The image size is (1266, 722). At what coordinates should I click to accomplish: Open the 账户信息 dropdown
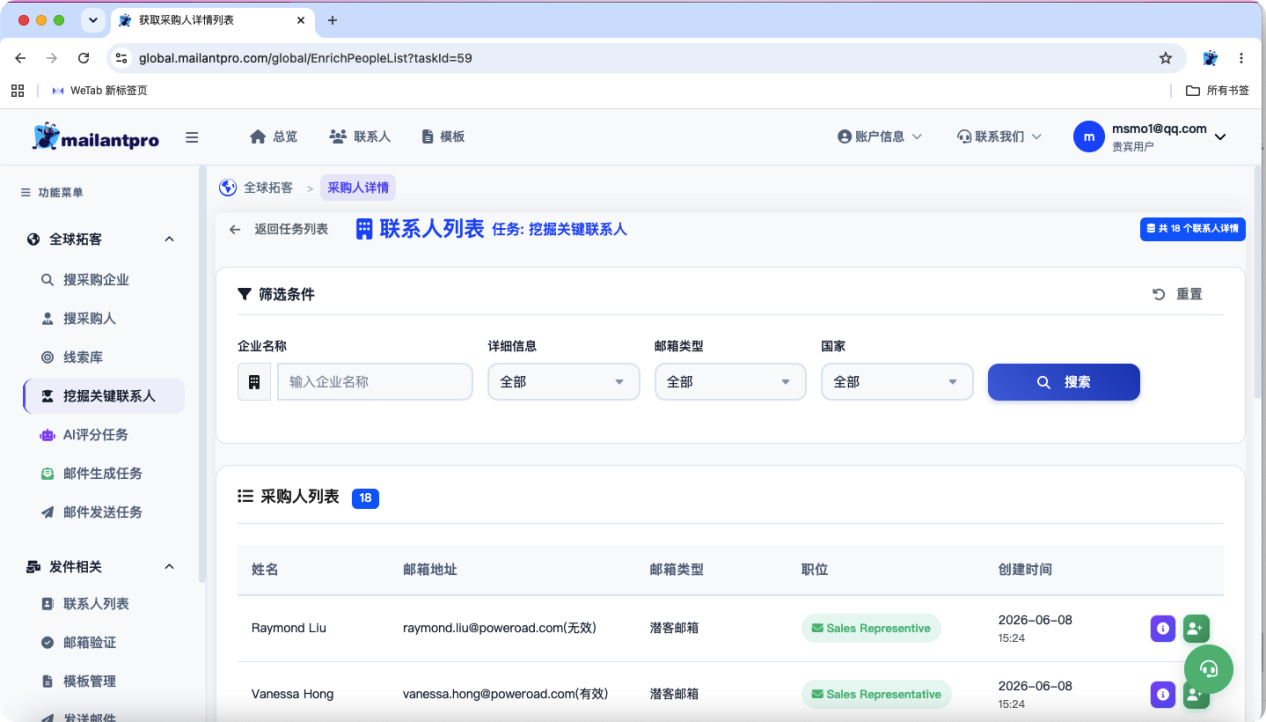pos(880,137)
